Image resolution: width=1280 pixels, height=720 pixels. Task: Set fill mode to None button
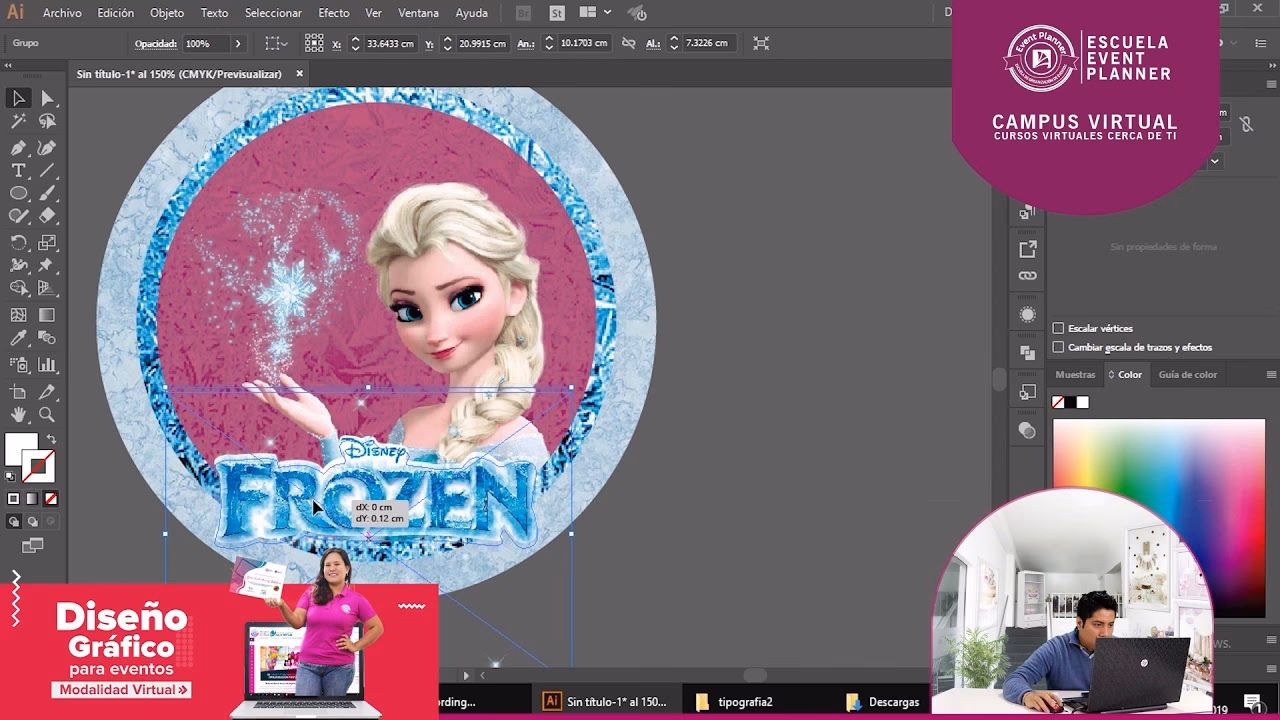[x=51, y=499]
